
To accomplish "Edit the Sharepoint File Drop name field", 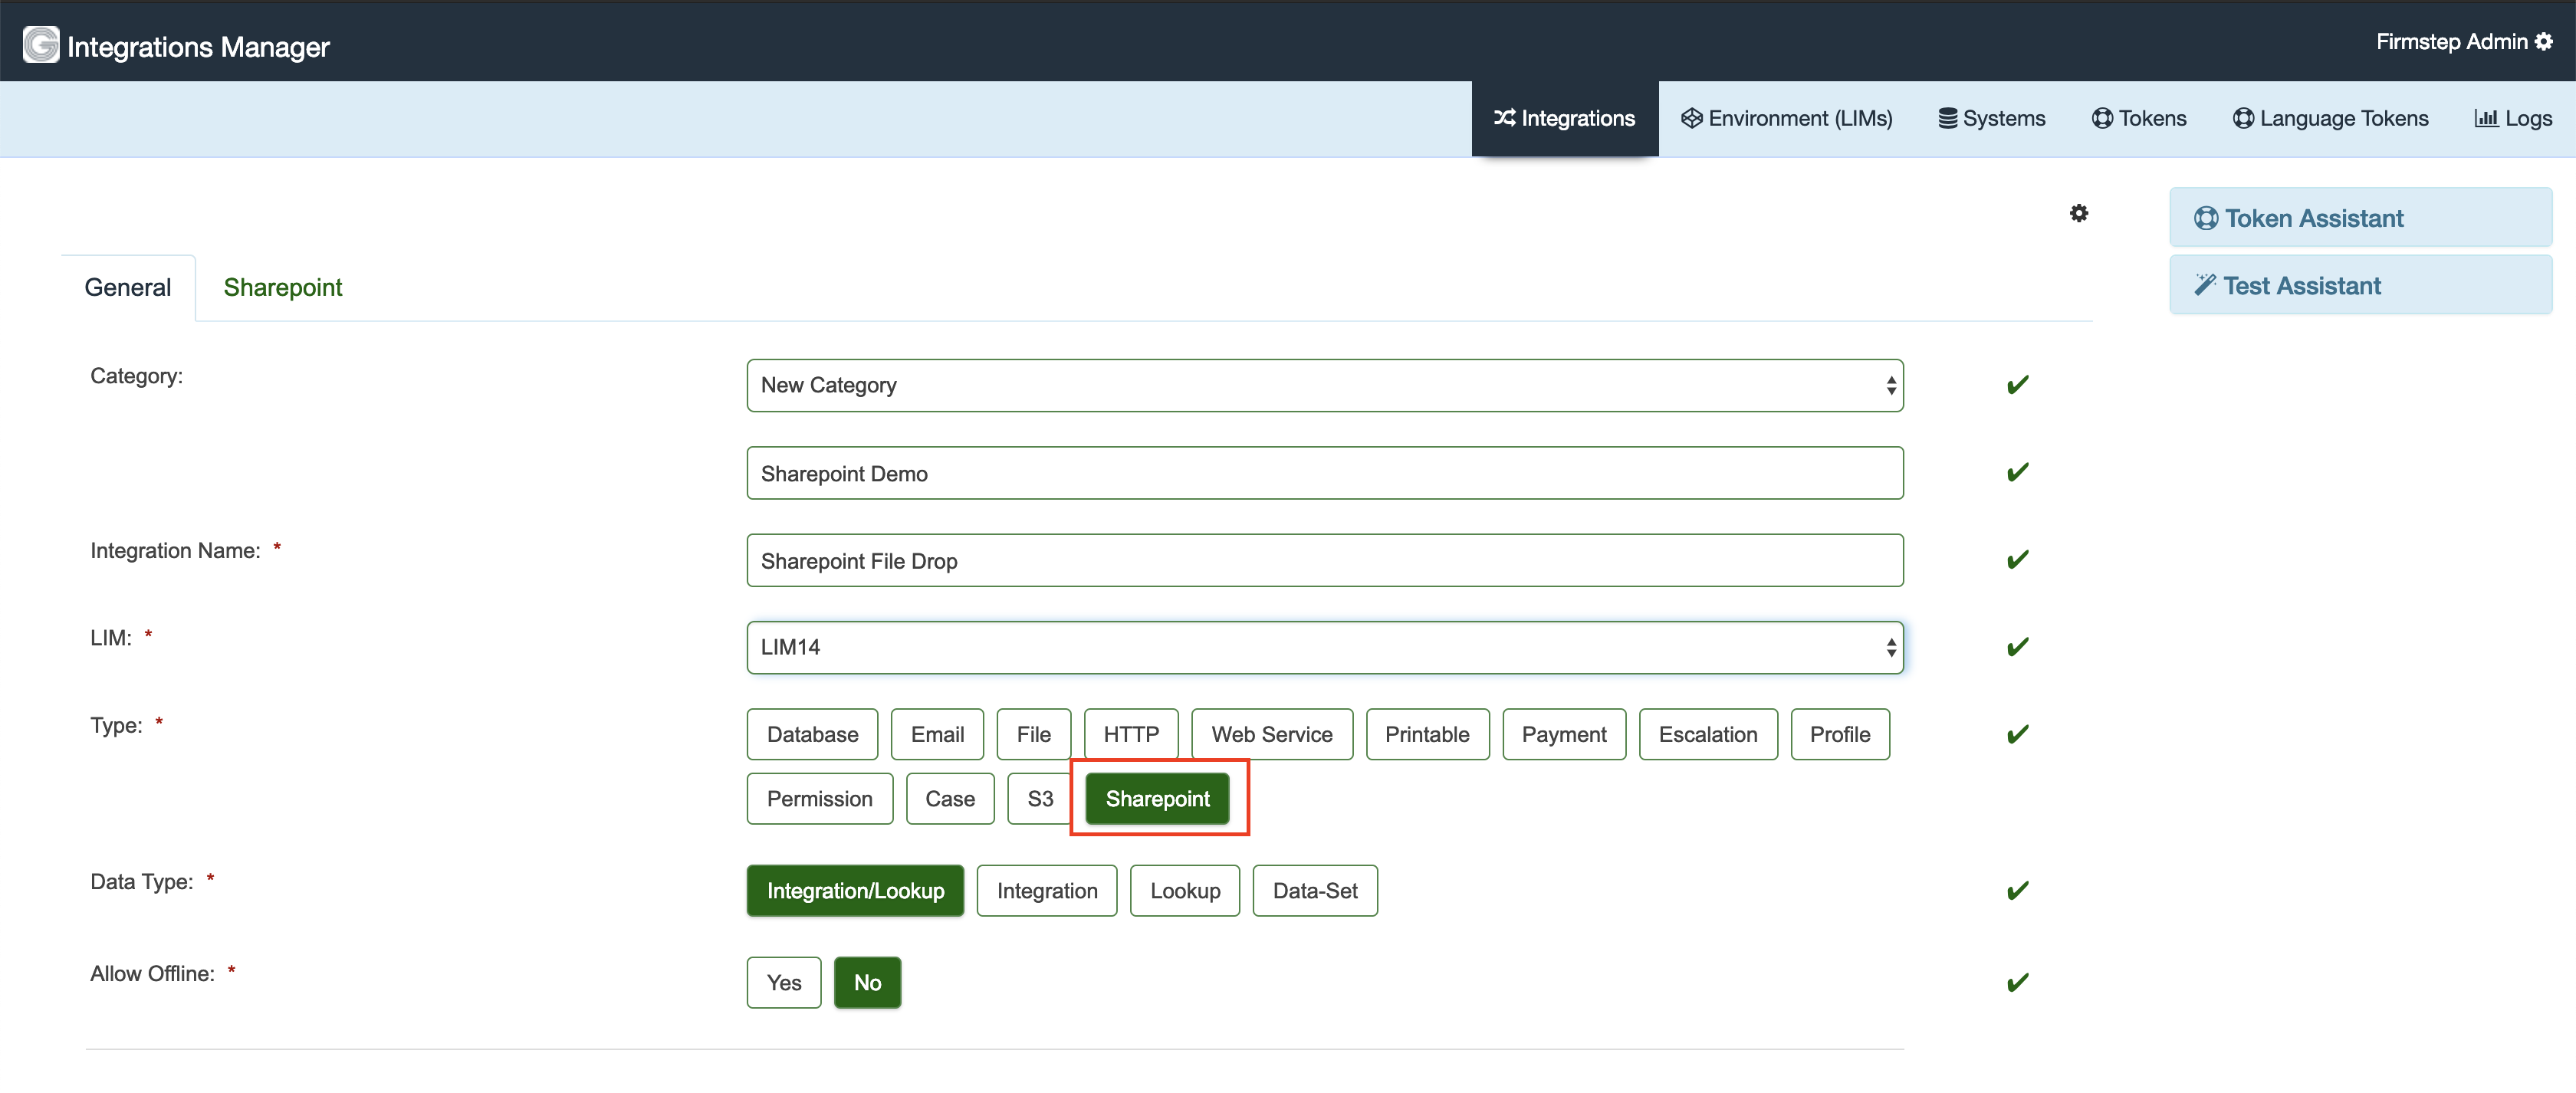I will click(x=1325, y=560).
